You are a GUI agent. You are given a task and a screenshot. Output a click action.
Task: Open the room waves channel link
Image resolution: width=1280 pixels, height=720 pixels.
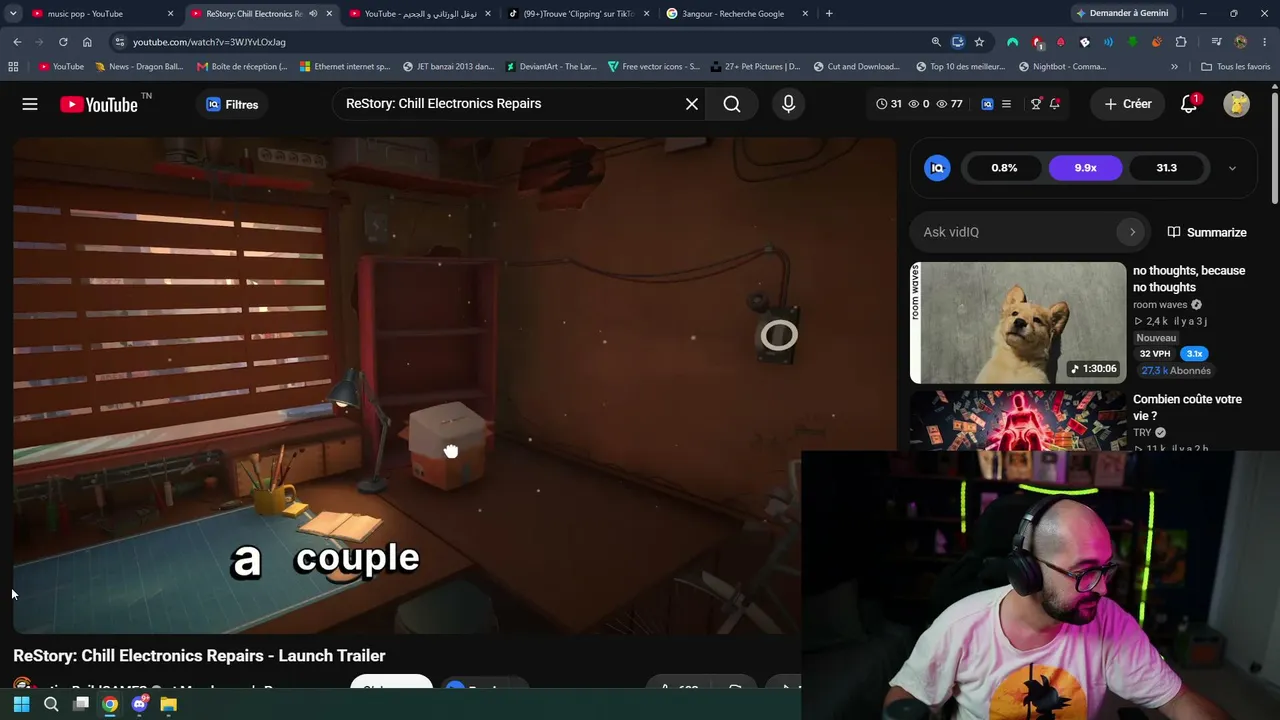coord(1160,305)
